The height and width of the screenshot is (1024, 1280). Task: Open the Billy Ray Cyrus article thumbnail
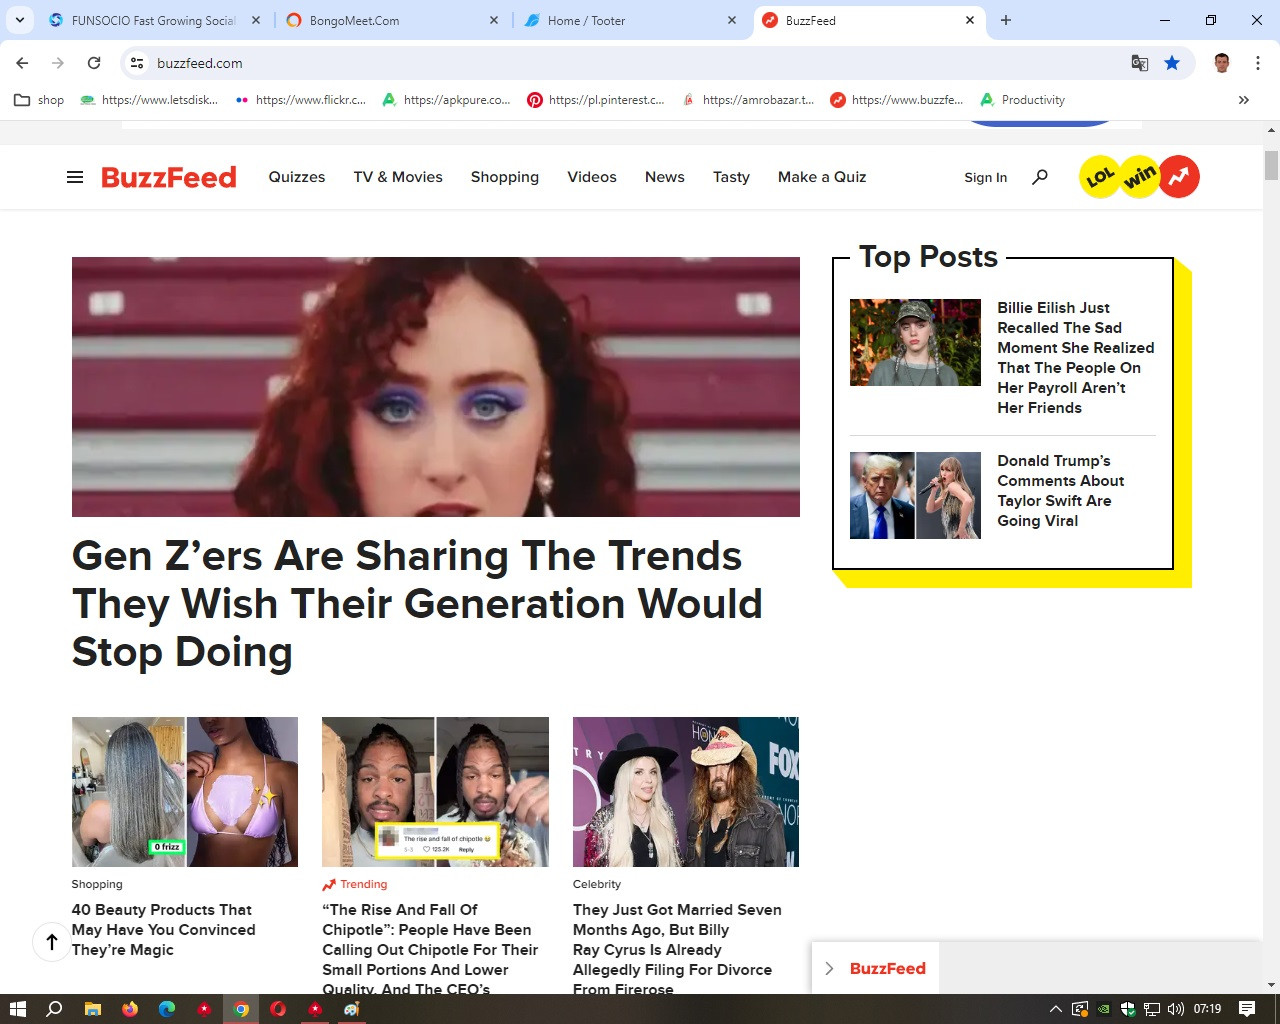[685, 791]
